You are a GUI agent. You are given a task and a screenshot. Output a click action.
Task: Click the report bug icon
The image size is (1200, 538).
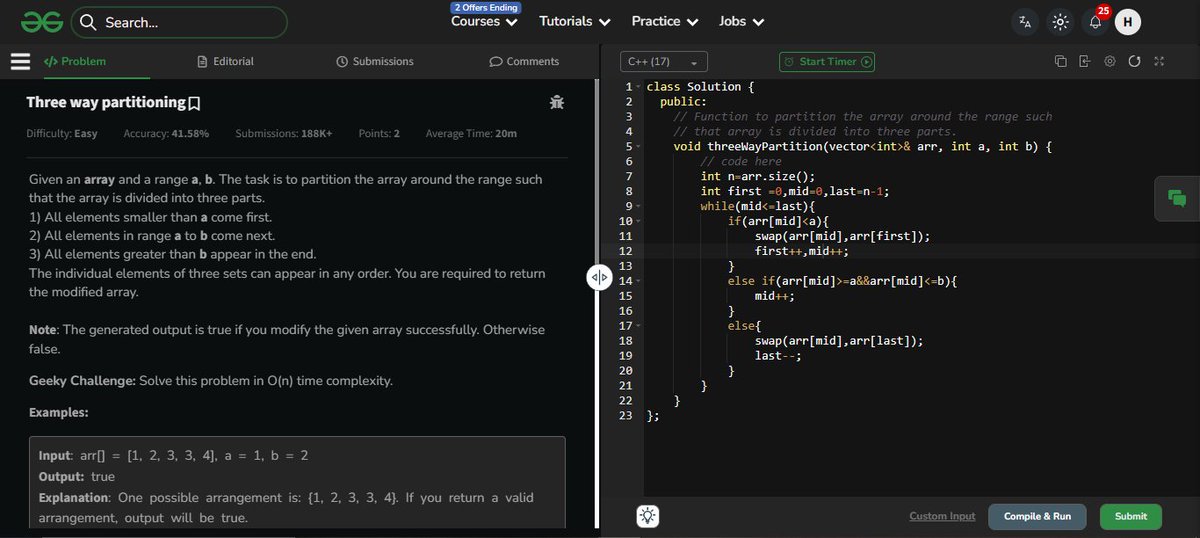tap(557, 102)
